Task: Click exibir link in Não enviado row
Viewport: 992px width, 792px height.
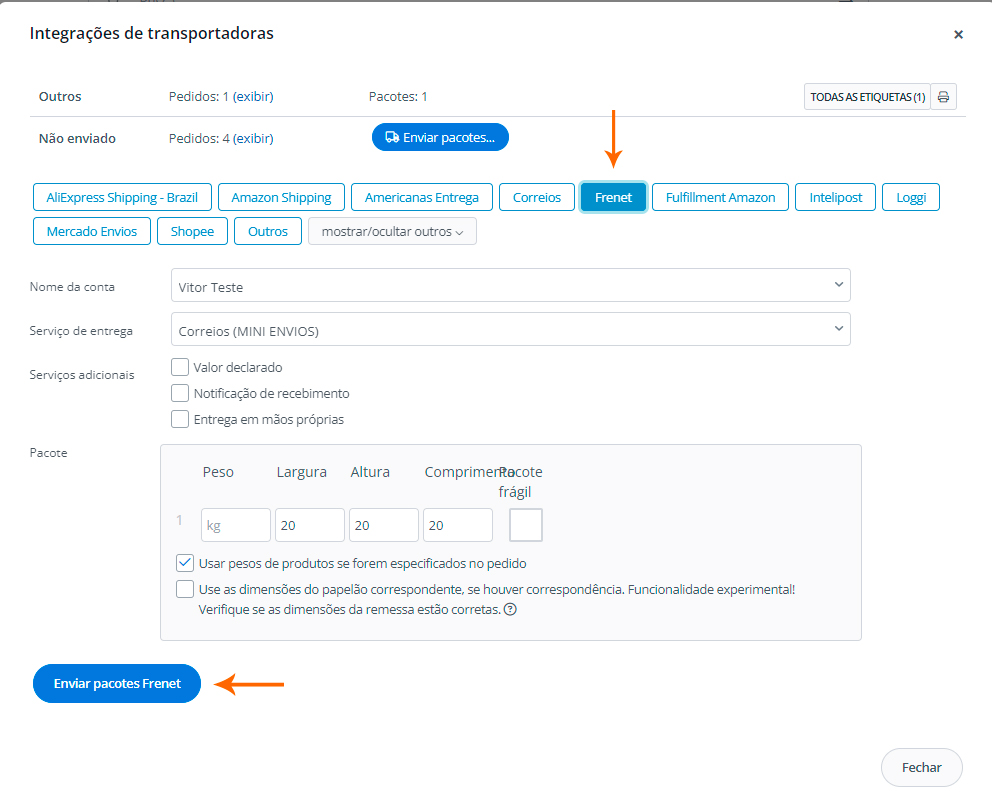Action: tap(253, 139)
